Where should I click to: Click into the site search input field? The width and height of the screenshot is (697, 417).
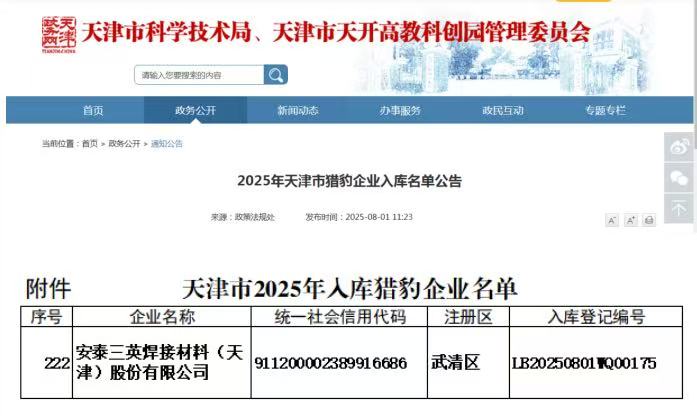(x=198, y=75)
